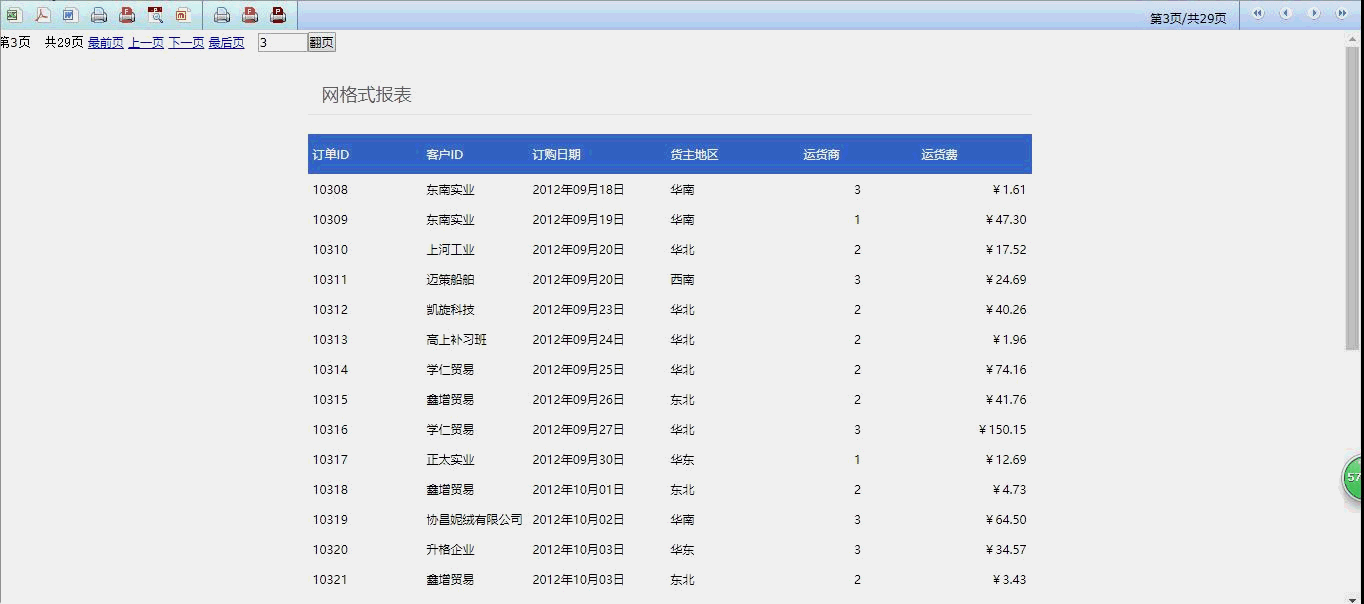Click customer 凯旋科技

click(450, 309)
